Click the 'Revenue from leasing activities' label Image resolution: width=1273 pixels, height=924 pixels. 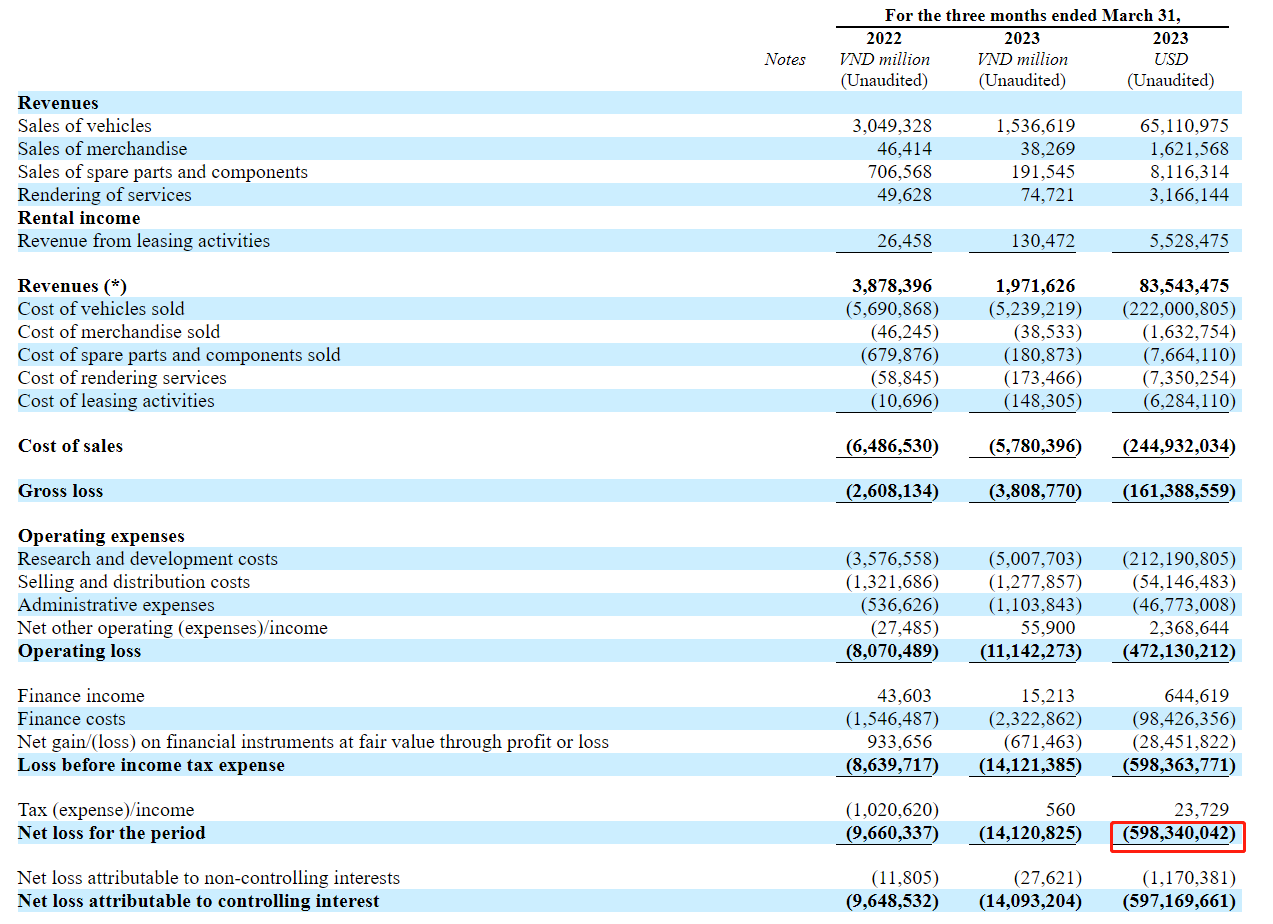(144, 241)
